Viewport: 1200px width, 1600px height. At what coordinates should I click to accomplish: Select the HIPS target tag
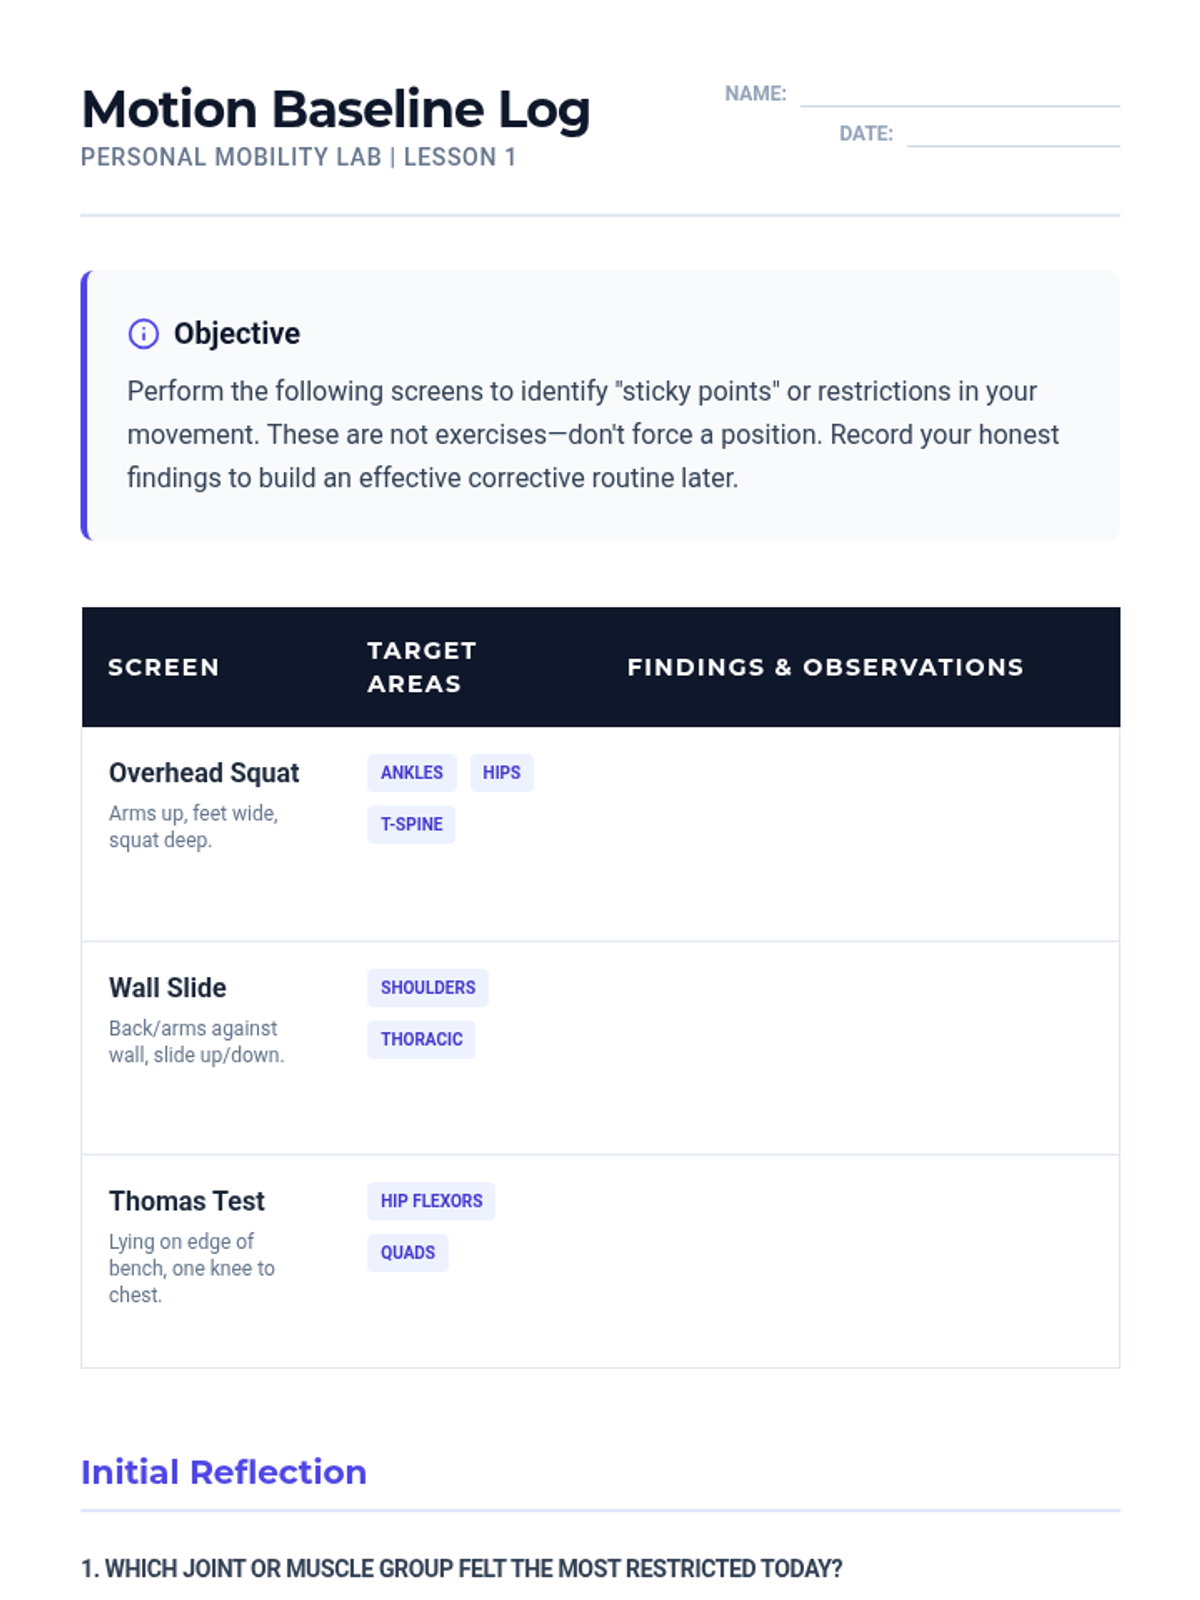[501, 773]
